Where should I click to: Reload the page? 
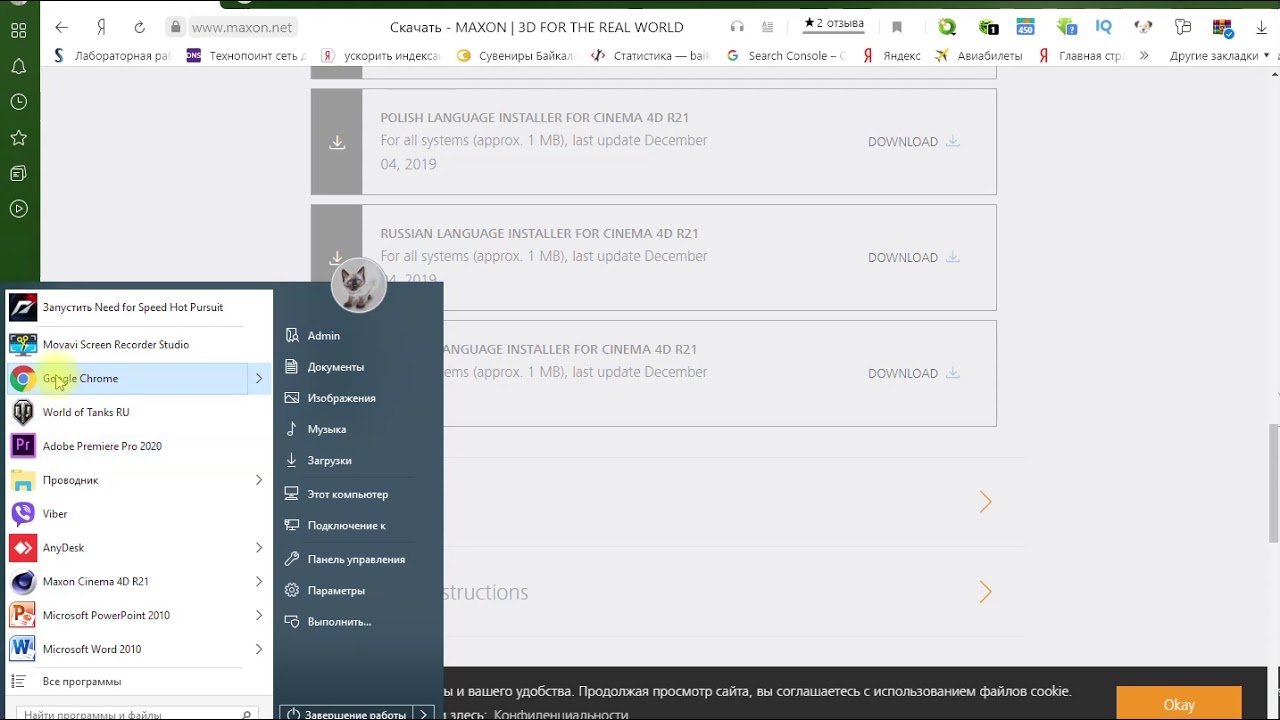point(139,27)
